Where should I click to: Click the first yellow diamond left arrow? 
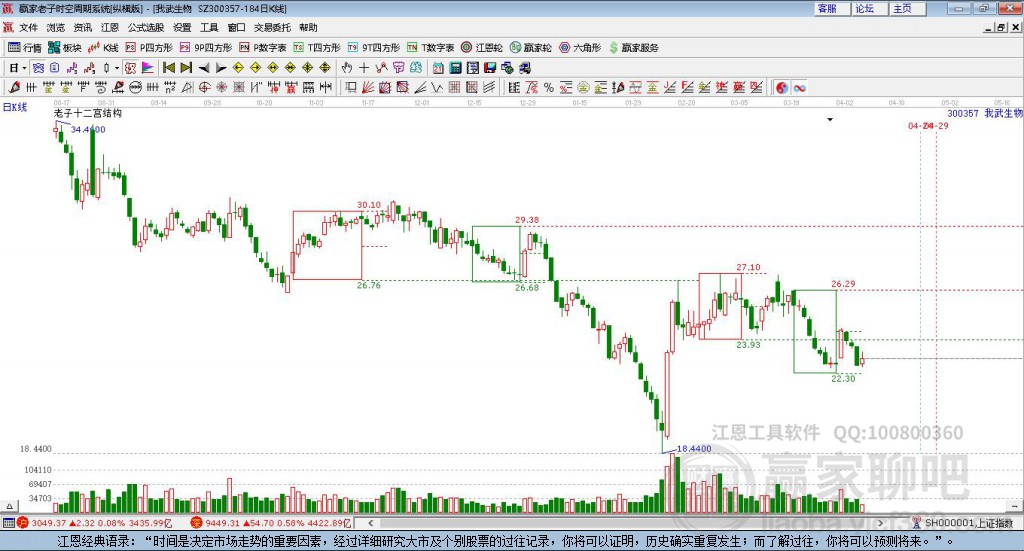238,67
